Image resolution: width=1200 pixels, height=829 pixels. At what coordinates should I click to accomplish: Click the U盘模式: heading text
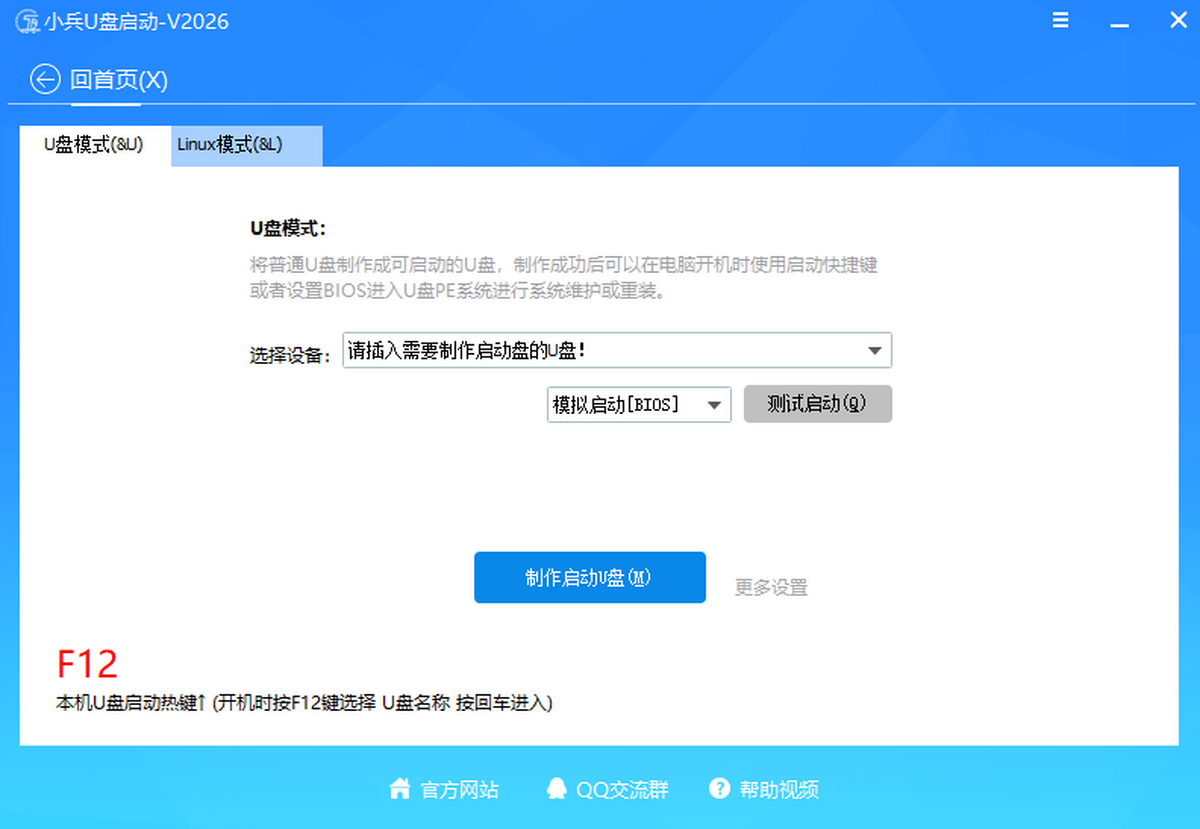pos(288,229)
